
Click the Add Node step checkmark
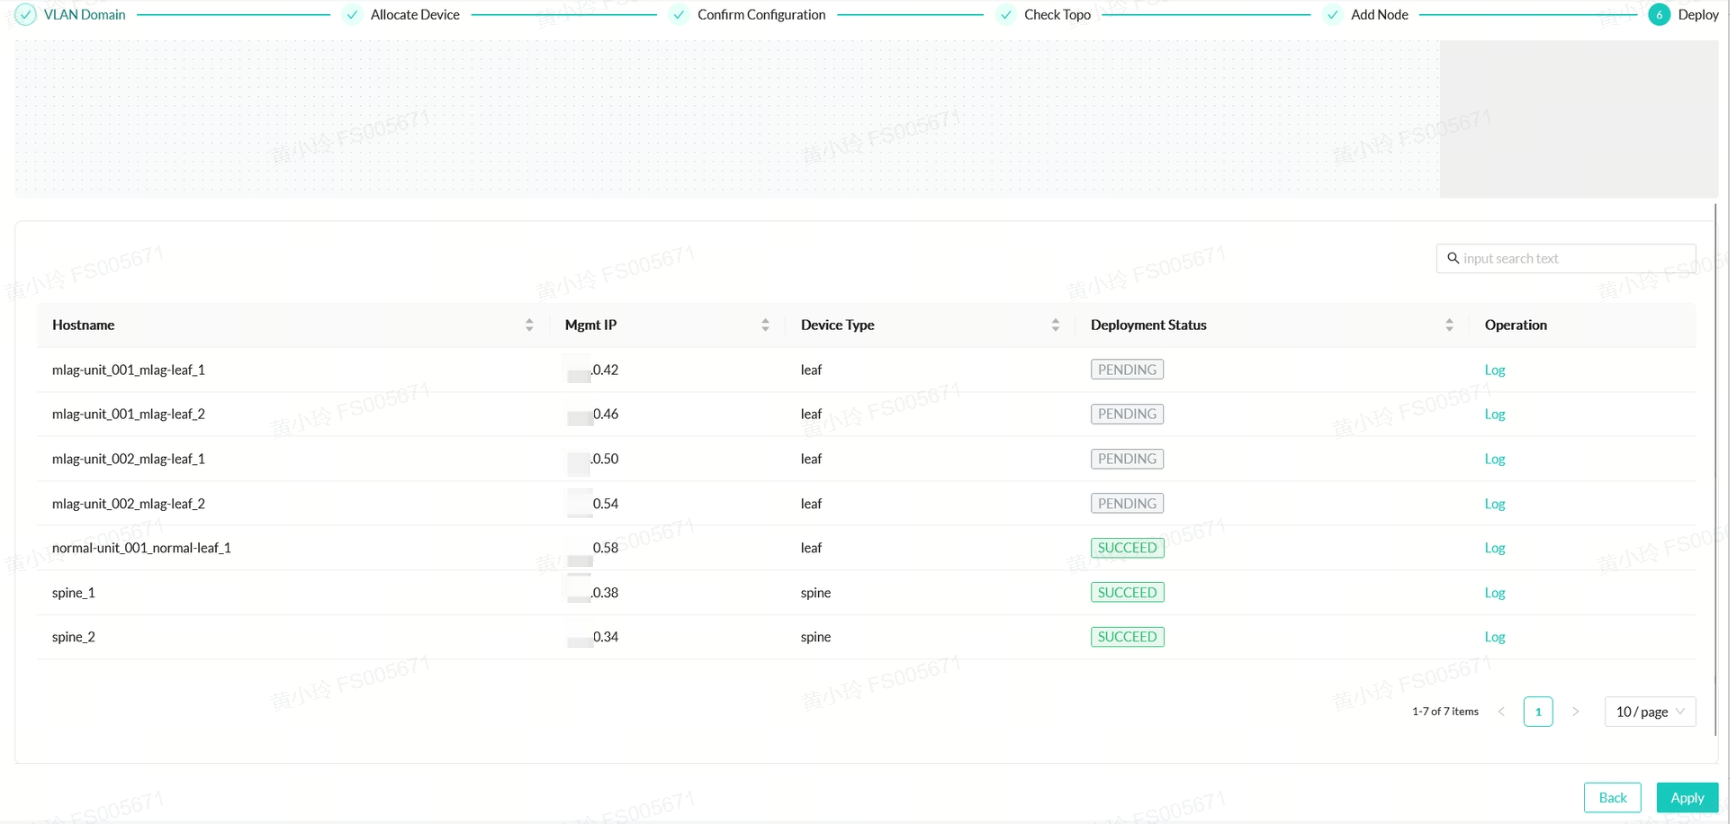point(1332,15)
